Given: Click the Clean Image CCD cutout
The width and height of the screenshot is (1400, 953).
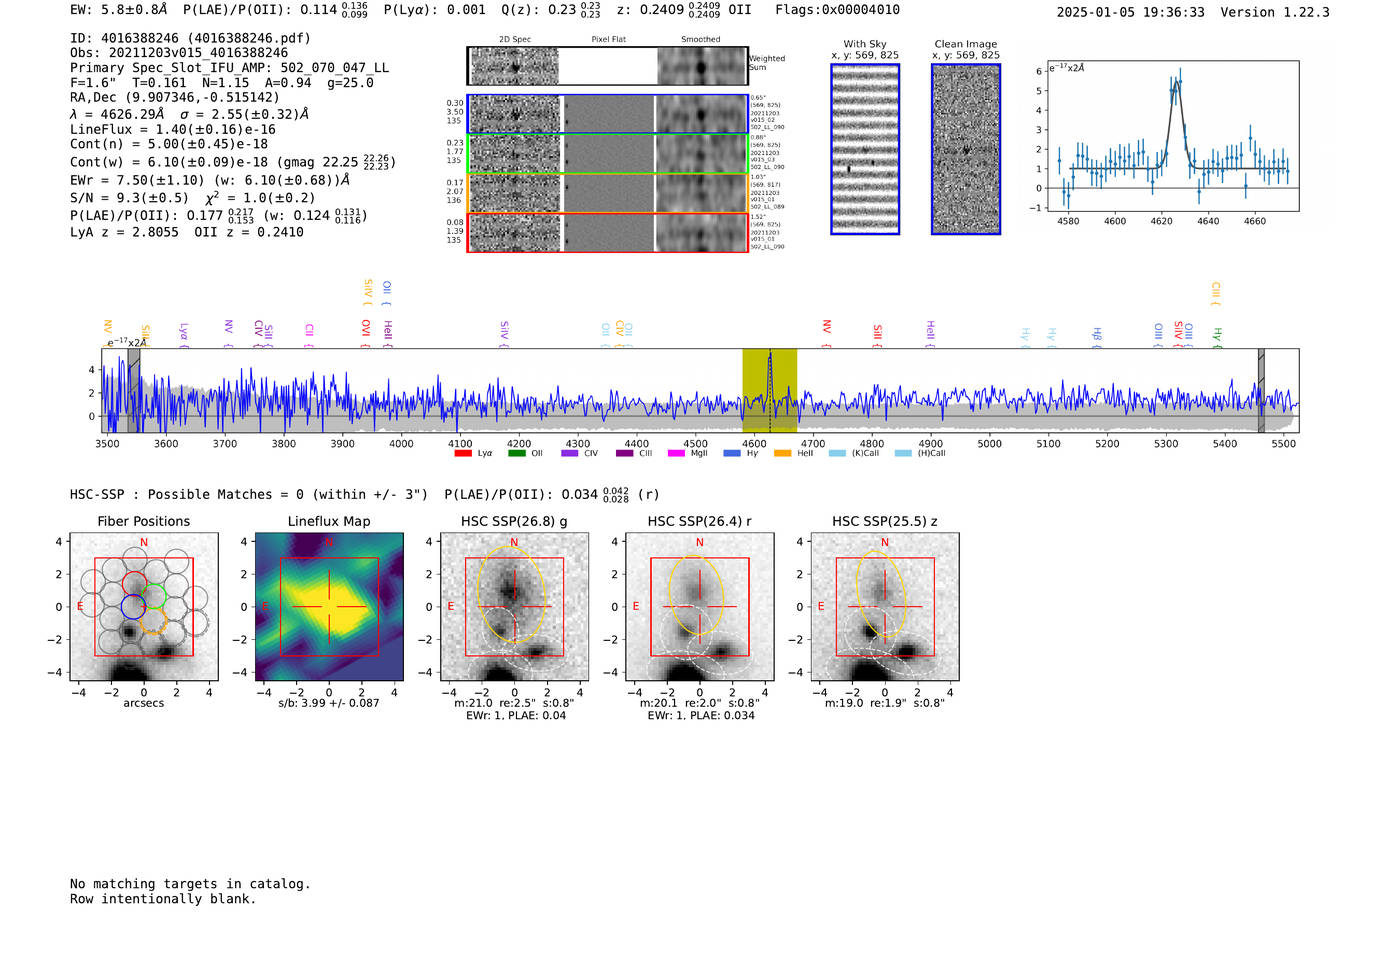Looking at the screenshot, I should pos(966,149).
